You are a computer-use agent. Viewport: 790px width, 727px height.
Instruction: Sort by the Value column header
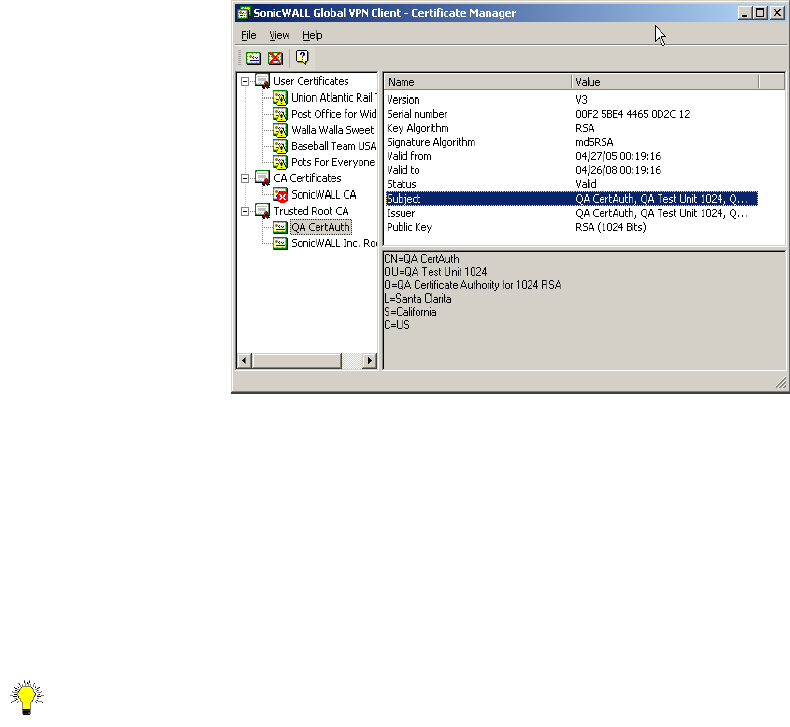[665, 82]
